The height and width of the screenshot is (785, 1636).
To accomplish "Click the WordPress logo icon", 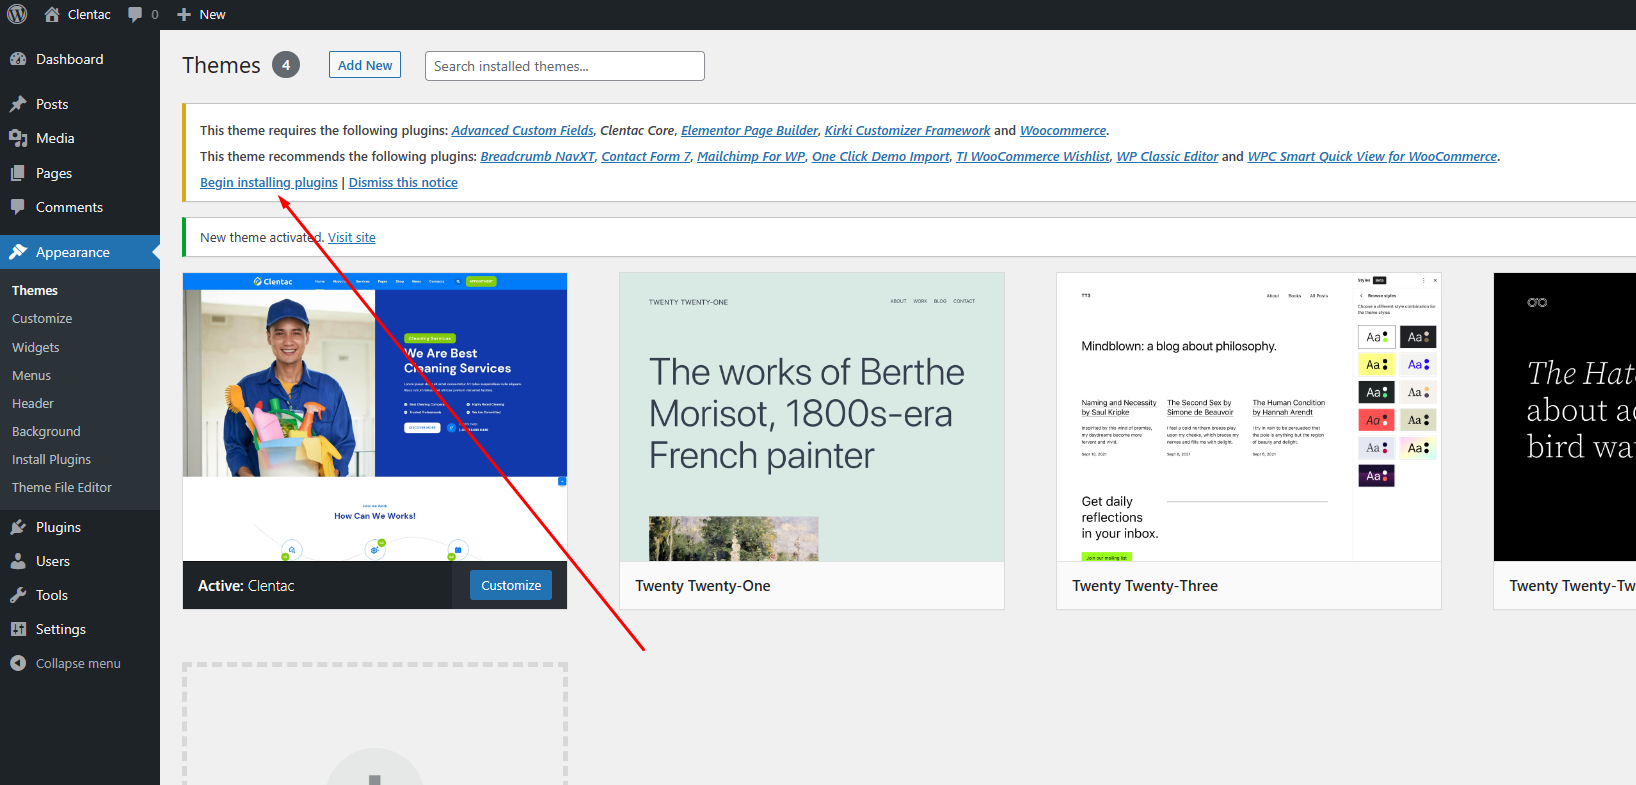I will pyautogui.click(x=17, y=14).
